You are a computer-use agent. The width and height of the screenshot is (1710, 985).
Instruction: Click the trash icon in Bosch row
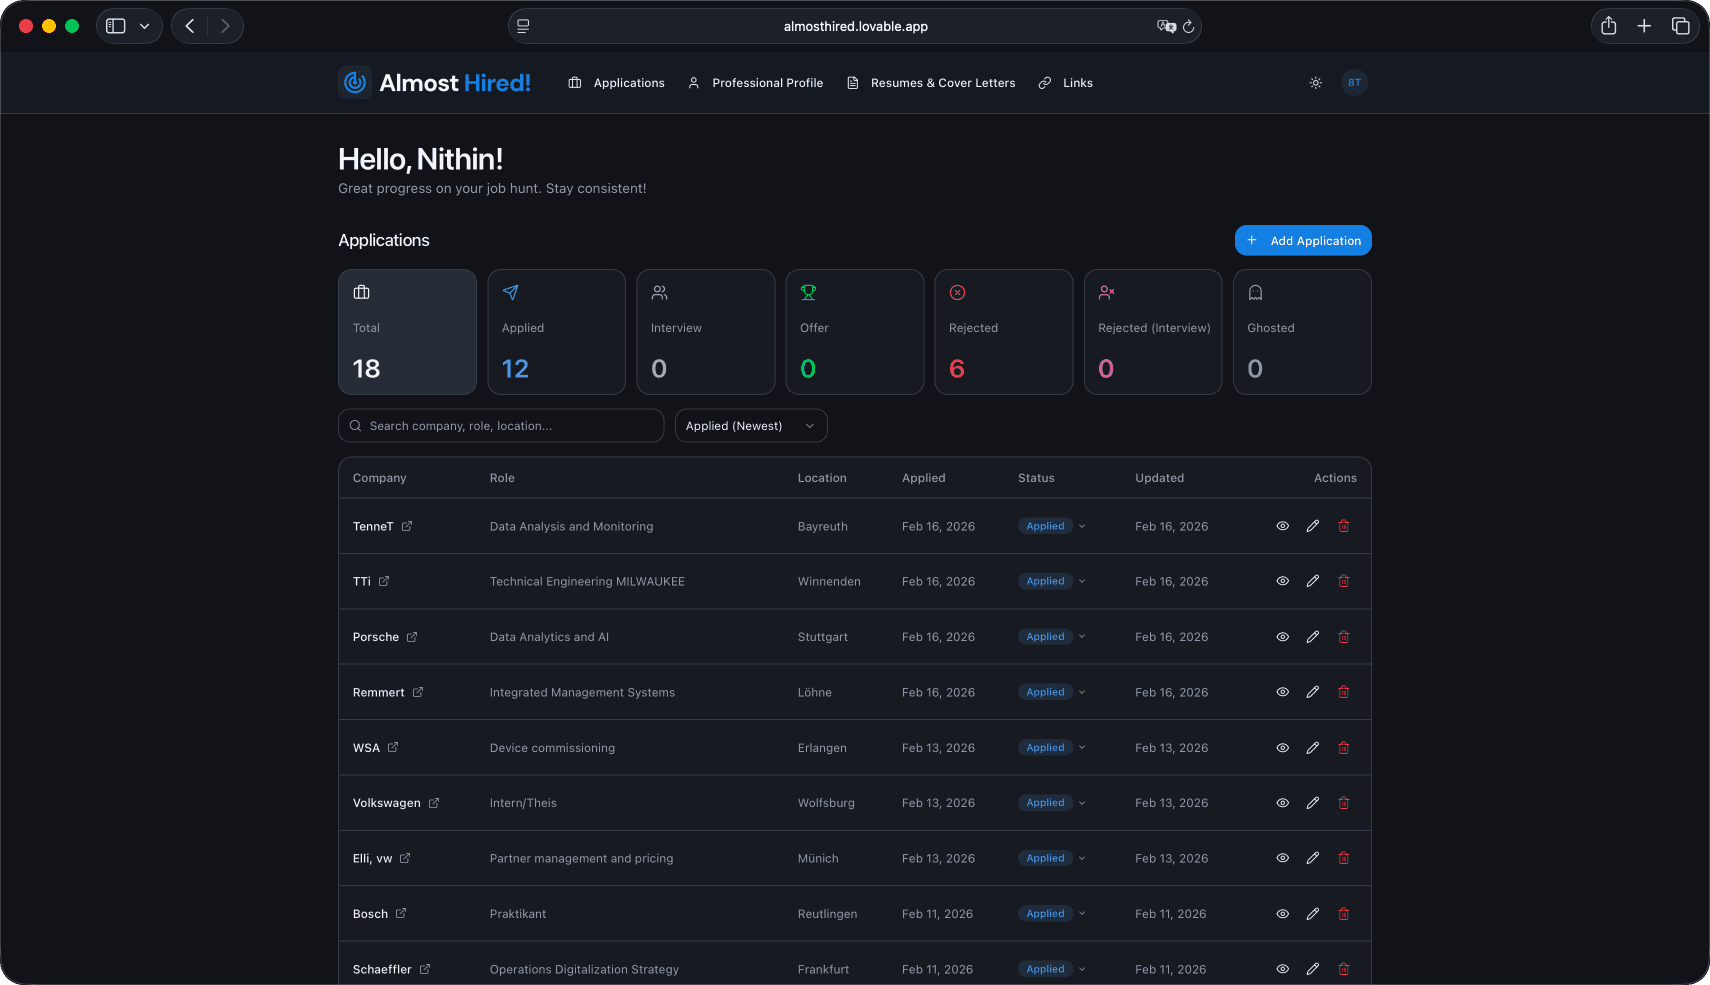(x=1344, y=914)
